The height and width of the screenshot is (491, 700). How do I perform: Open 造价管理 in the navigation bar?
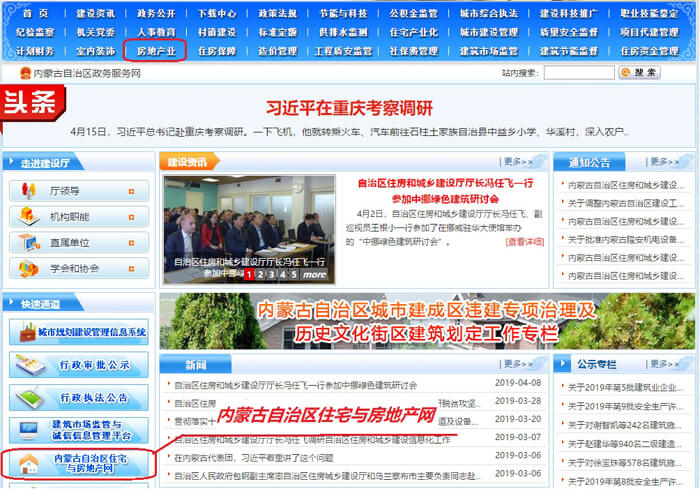point(278,51)
